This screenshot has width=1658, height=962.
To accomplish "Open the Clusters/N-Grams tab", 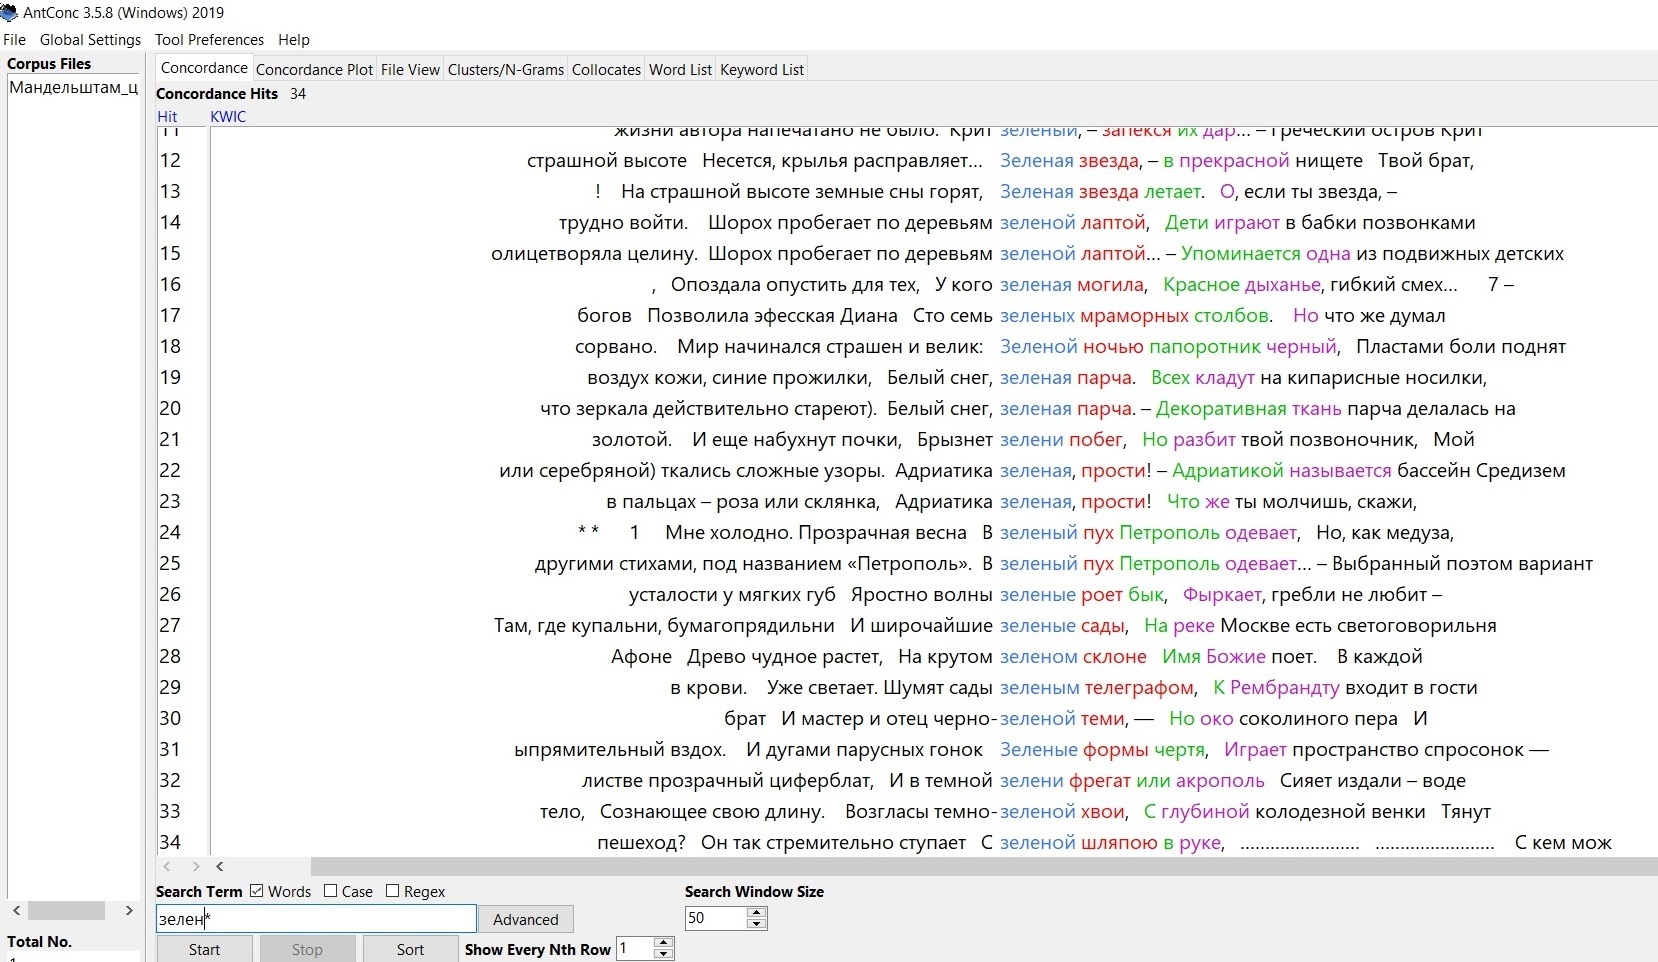I will point(506,70).
